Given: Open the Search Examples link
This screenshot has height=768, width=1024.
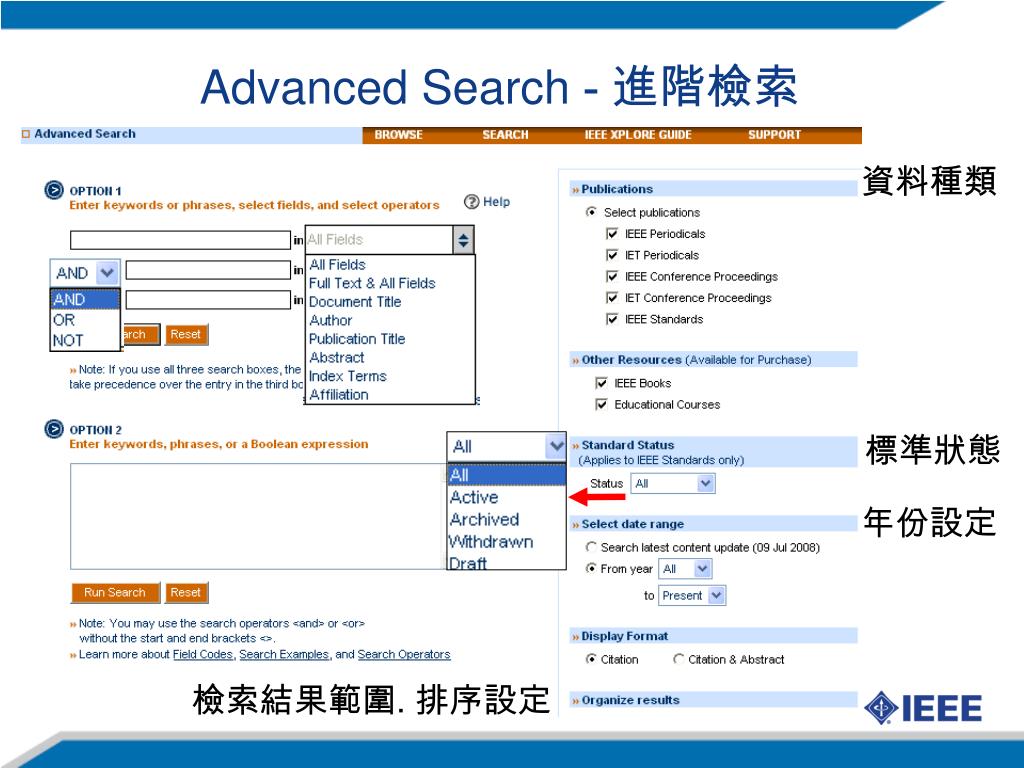Looking at the screenshot, I should tap(284, 654).
